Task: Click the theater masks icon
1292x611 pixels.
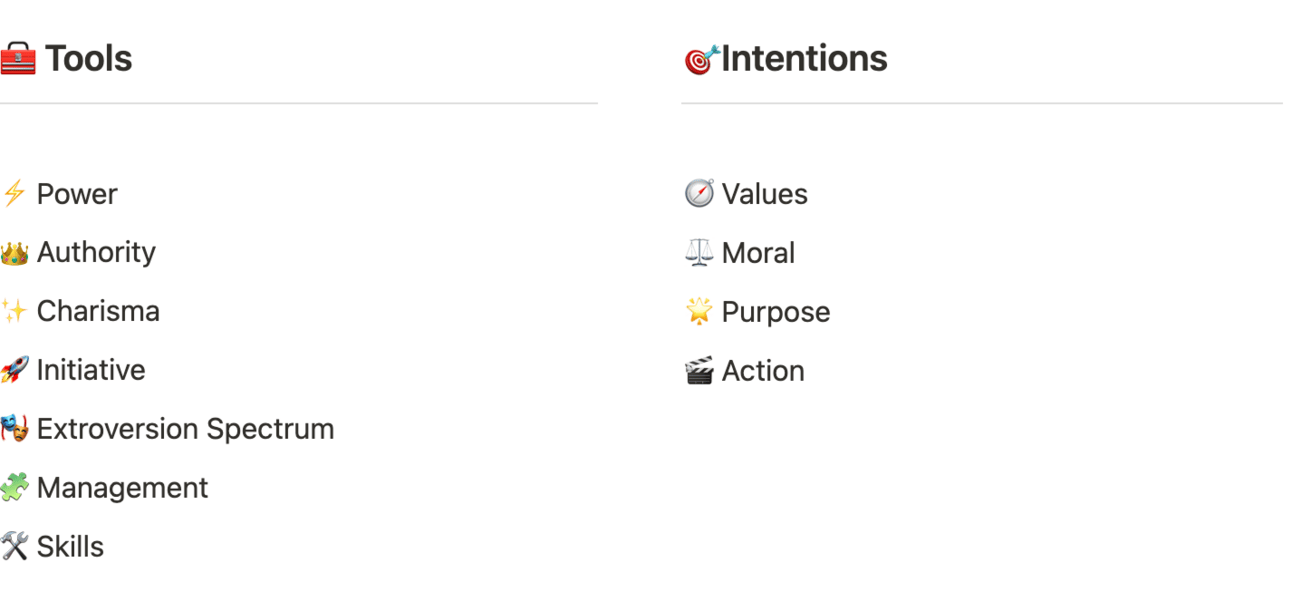Action: tap(14, 429)
